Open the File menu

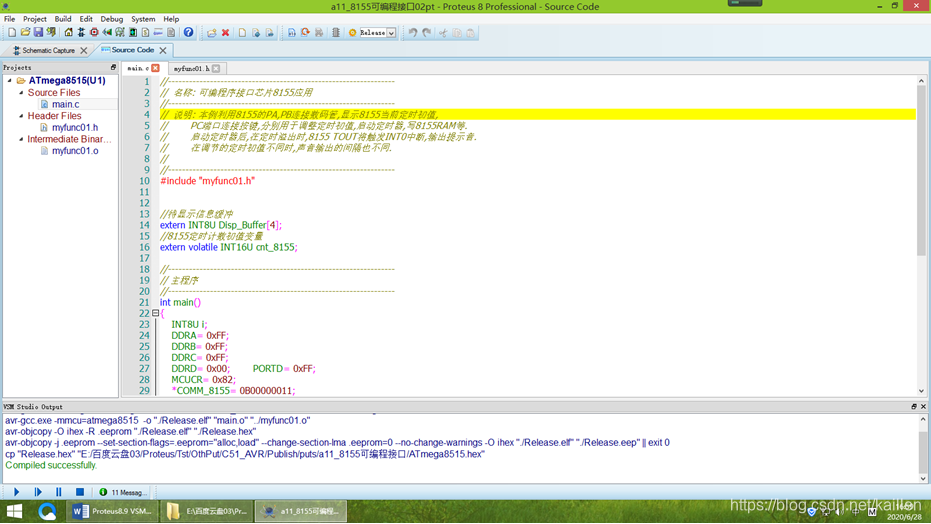(10, 19)
